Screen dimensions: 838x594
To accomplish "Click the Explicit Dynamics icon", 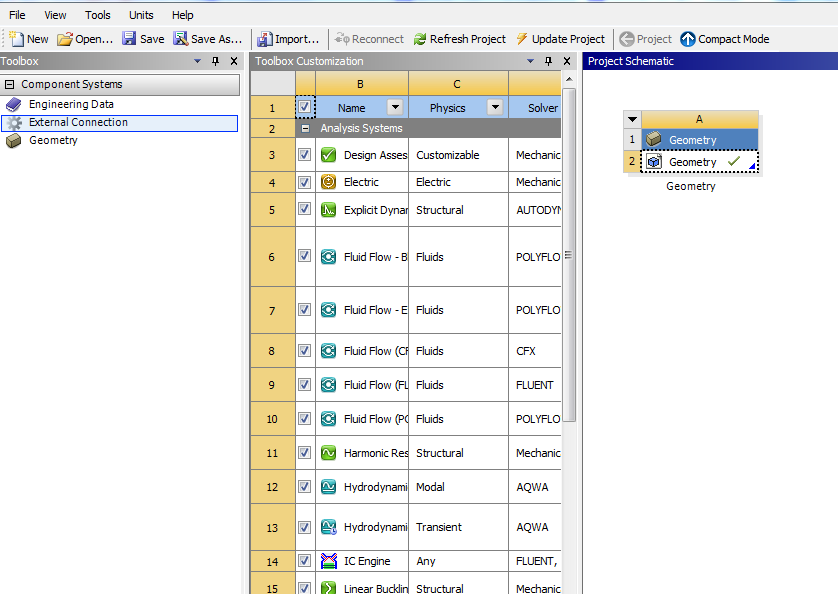I will pos(328,210).
